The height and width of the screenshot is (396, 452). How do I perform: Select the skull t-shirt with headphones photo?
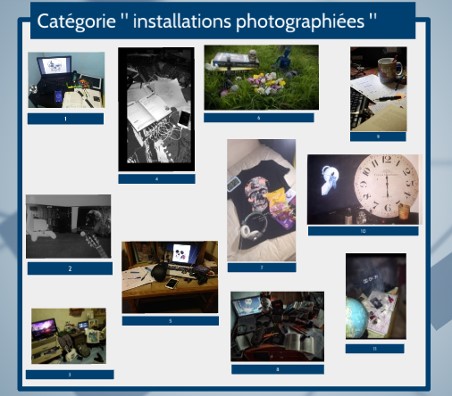point(261,200)
